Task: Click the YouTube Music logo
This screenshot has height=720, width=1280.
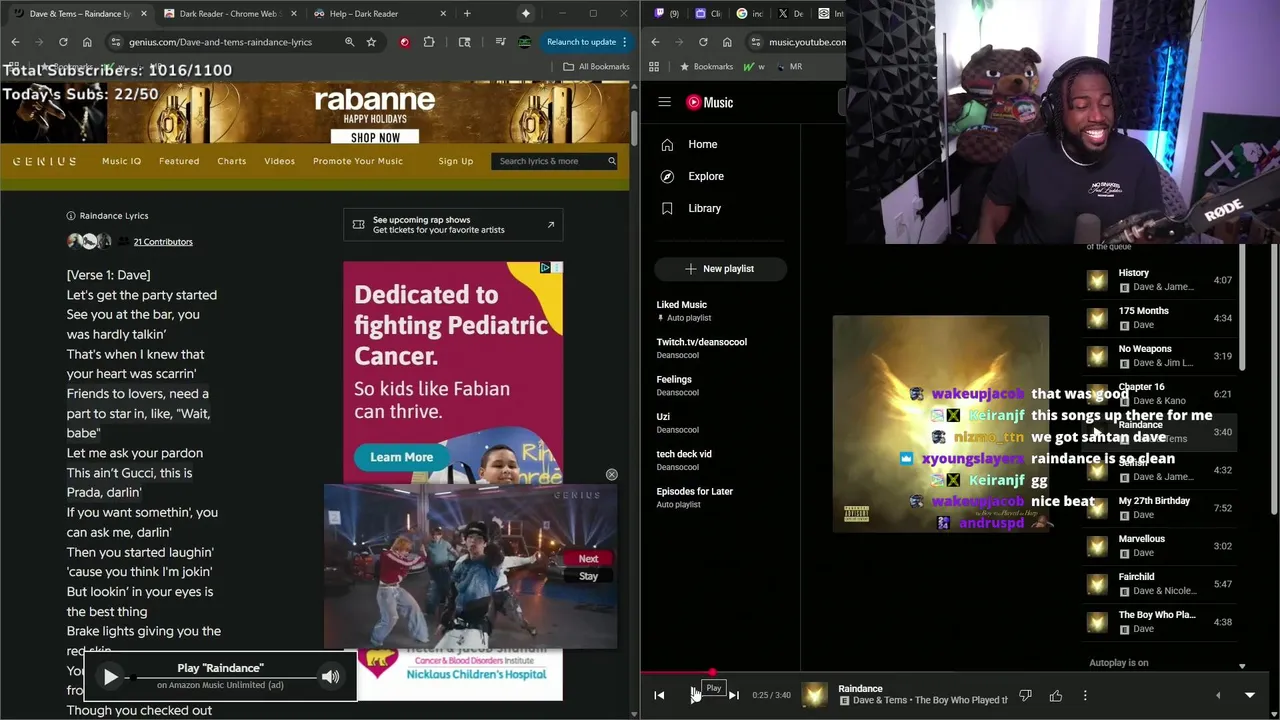Action: point(710,102)
